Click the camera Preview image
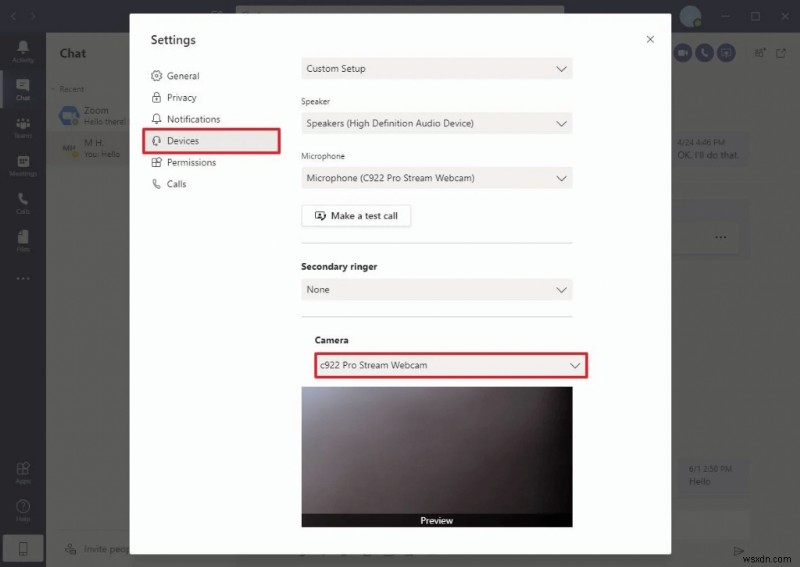800x567 pixels. [437, 457]
